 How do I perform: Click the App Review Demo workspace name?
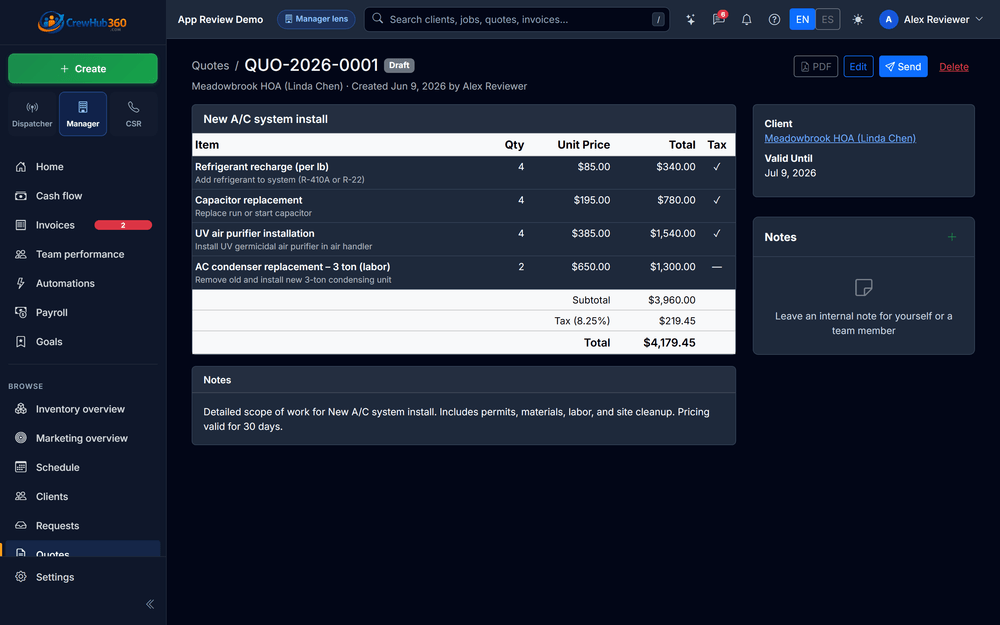pos(220,19)
